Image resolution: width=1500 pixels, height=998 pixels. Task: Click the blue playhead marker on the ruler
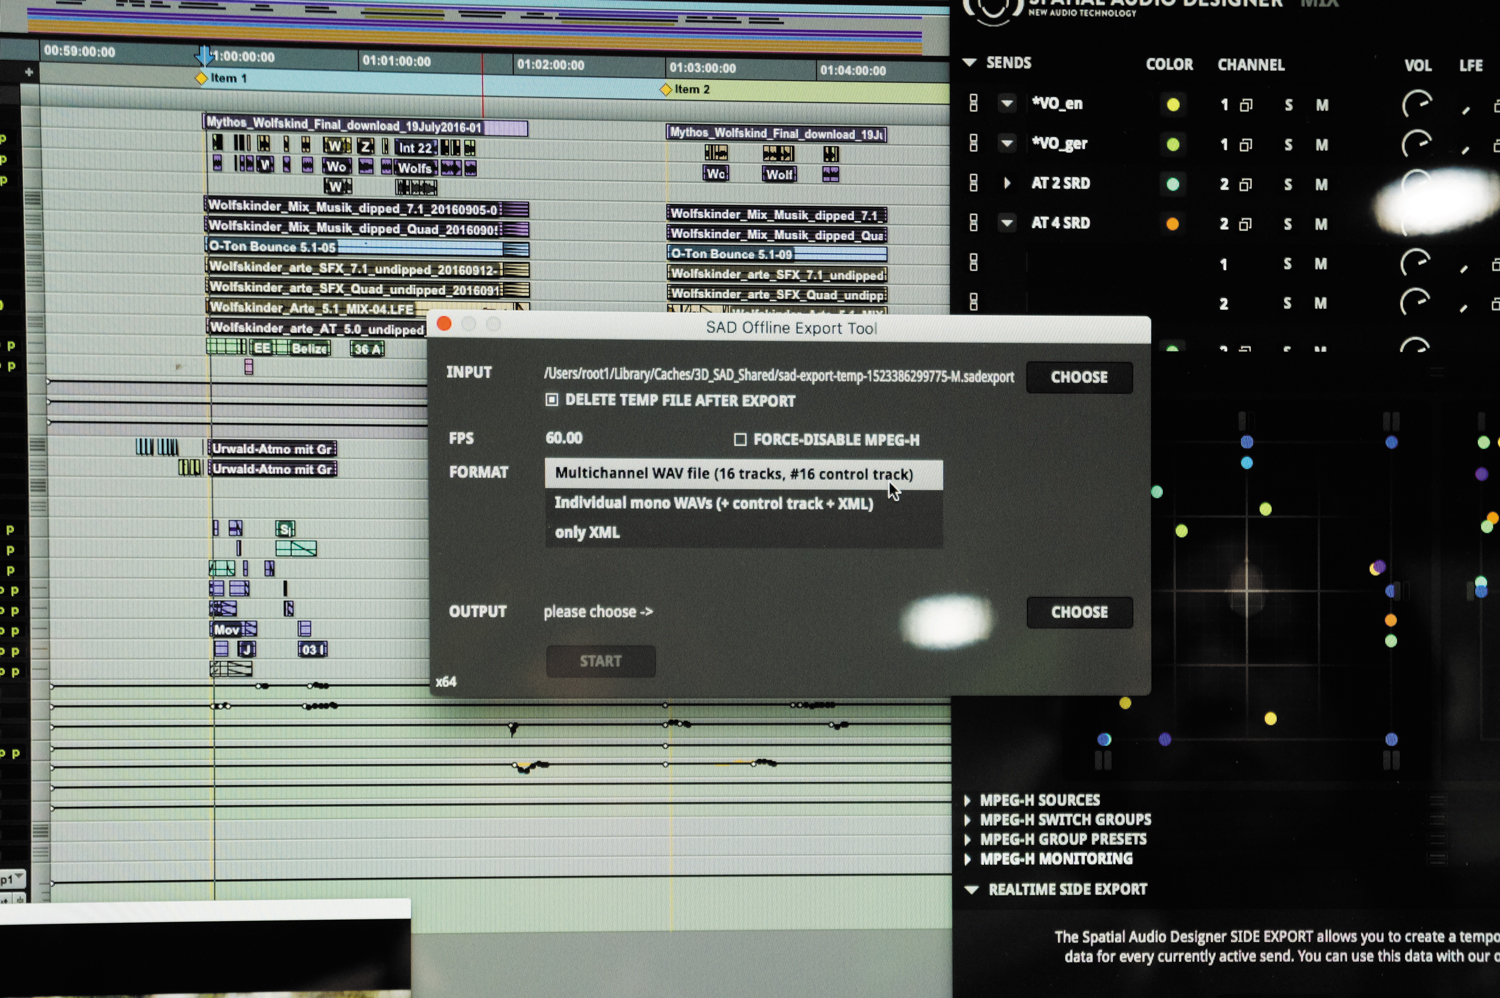[x=204, y=55]
